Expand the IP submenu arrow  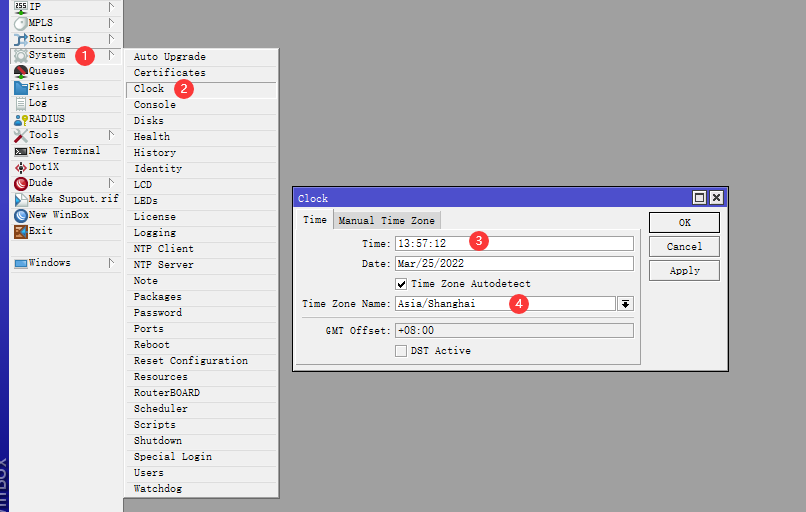click(x=111, y=7)
